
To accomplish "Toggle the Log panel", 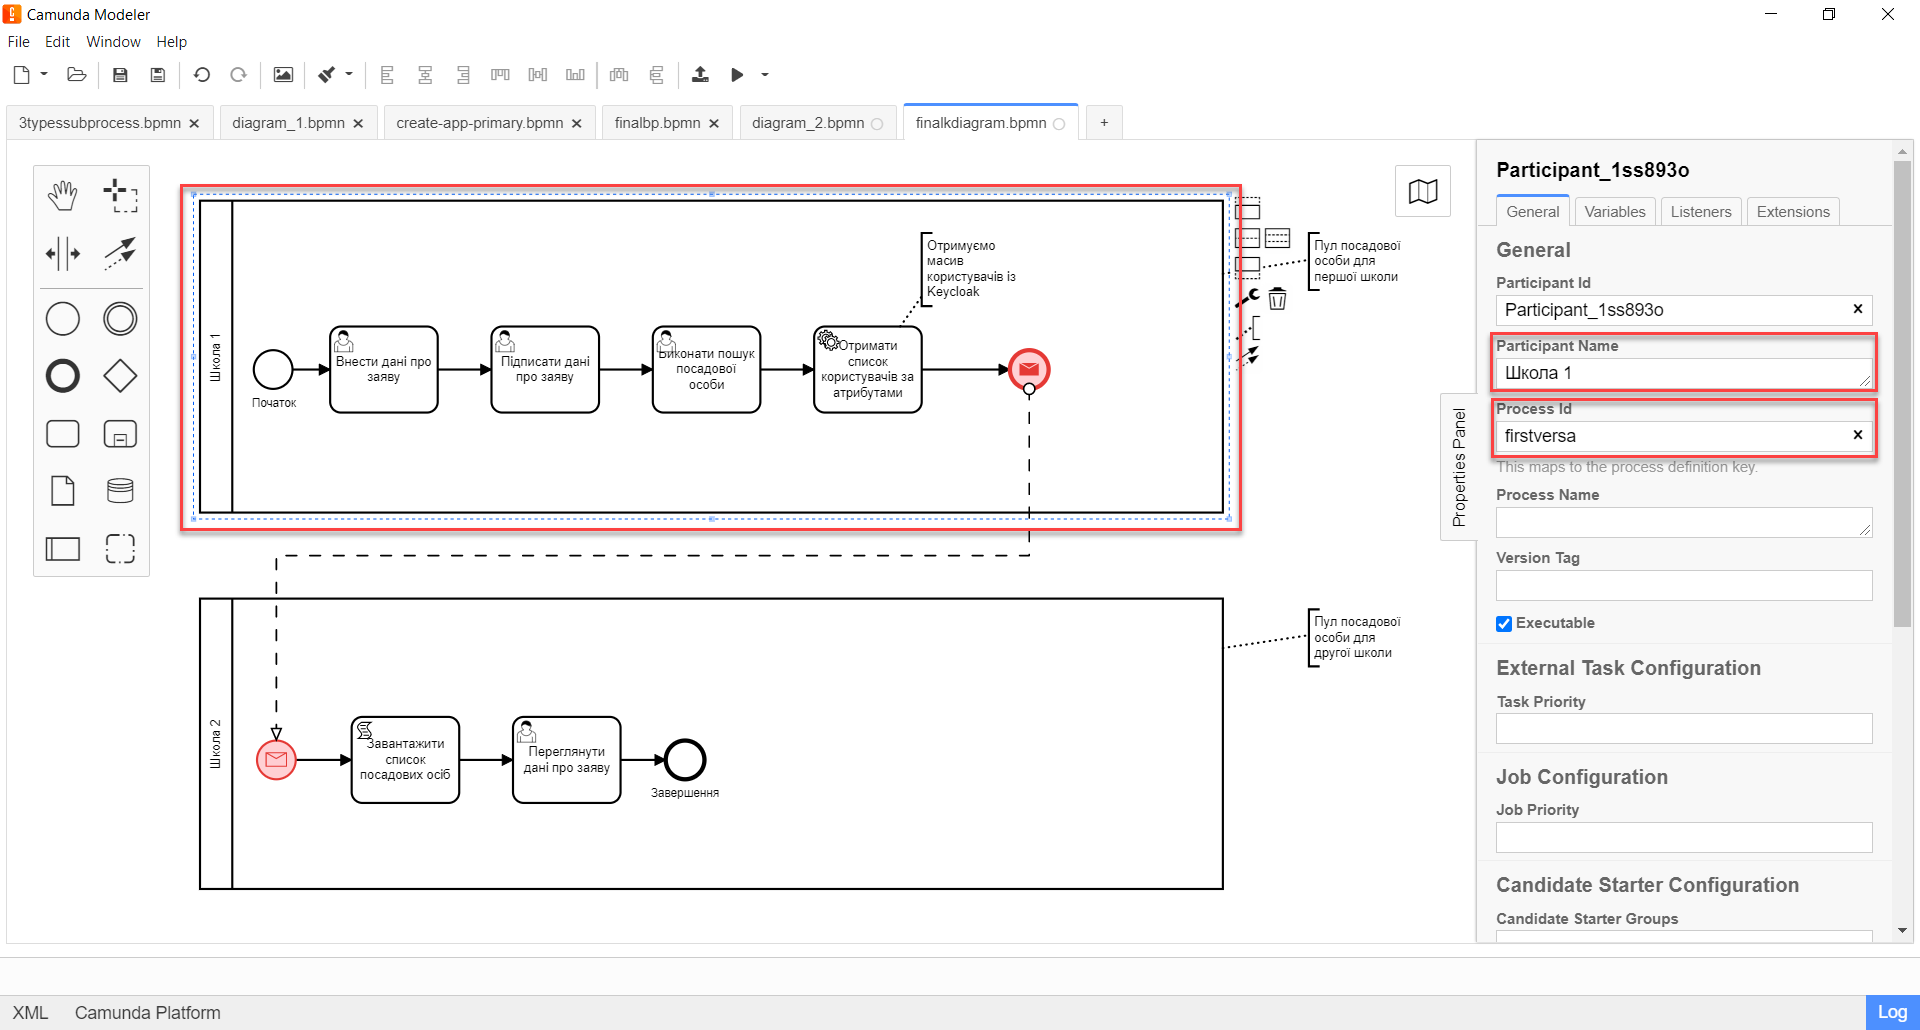I will [x=1892, y=1012].
